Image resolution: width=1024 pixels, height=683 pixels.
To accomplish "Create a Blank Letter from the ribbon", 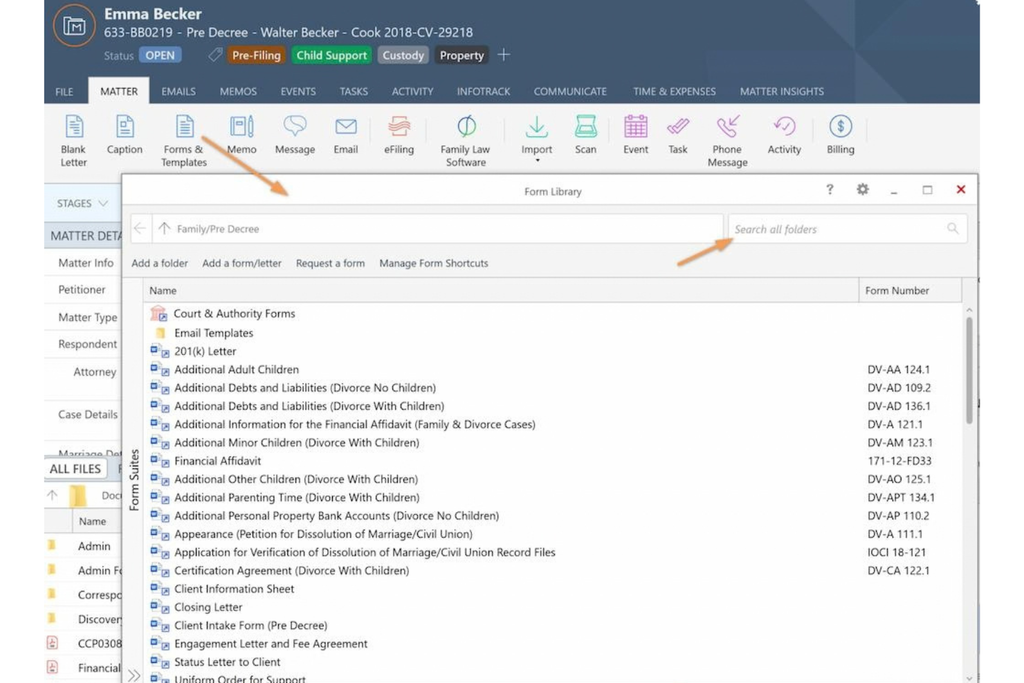I will [73, 140].
